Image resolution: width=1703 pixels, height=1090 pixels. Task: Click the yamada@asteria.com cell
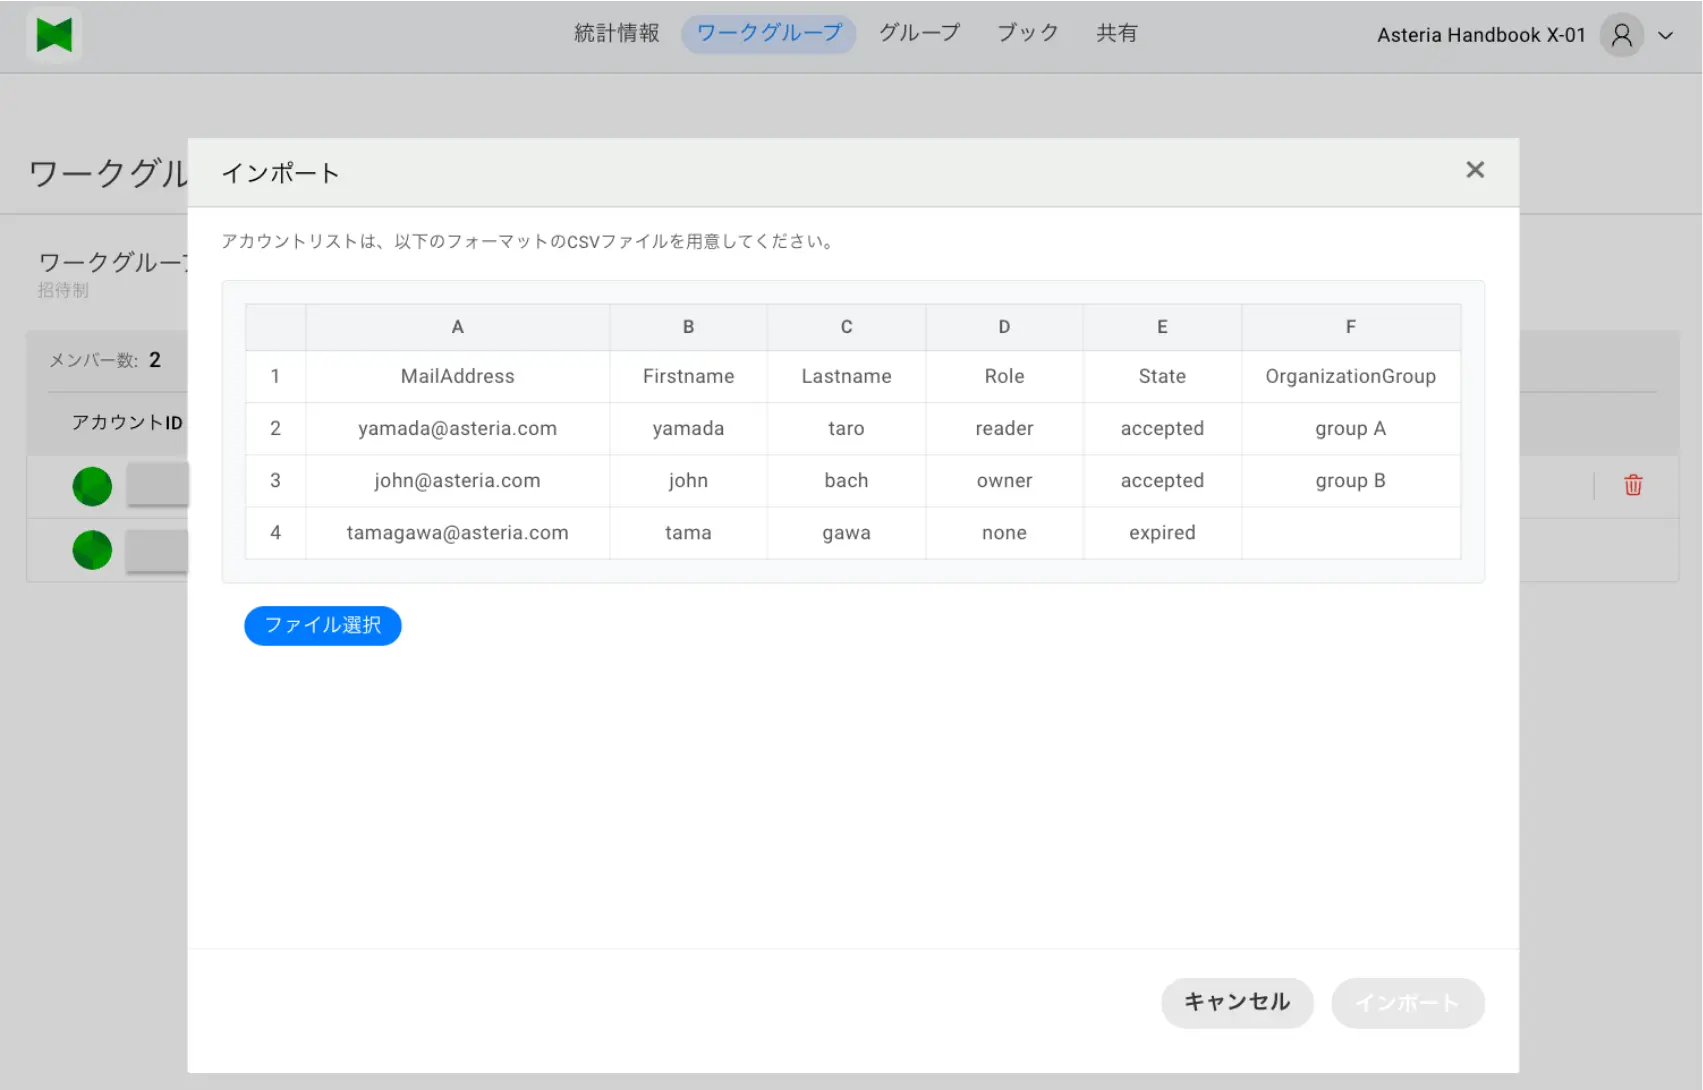coord(458,429)
